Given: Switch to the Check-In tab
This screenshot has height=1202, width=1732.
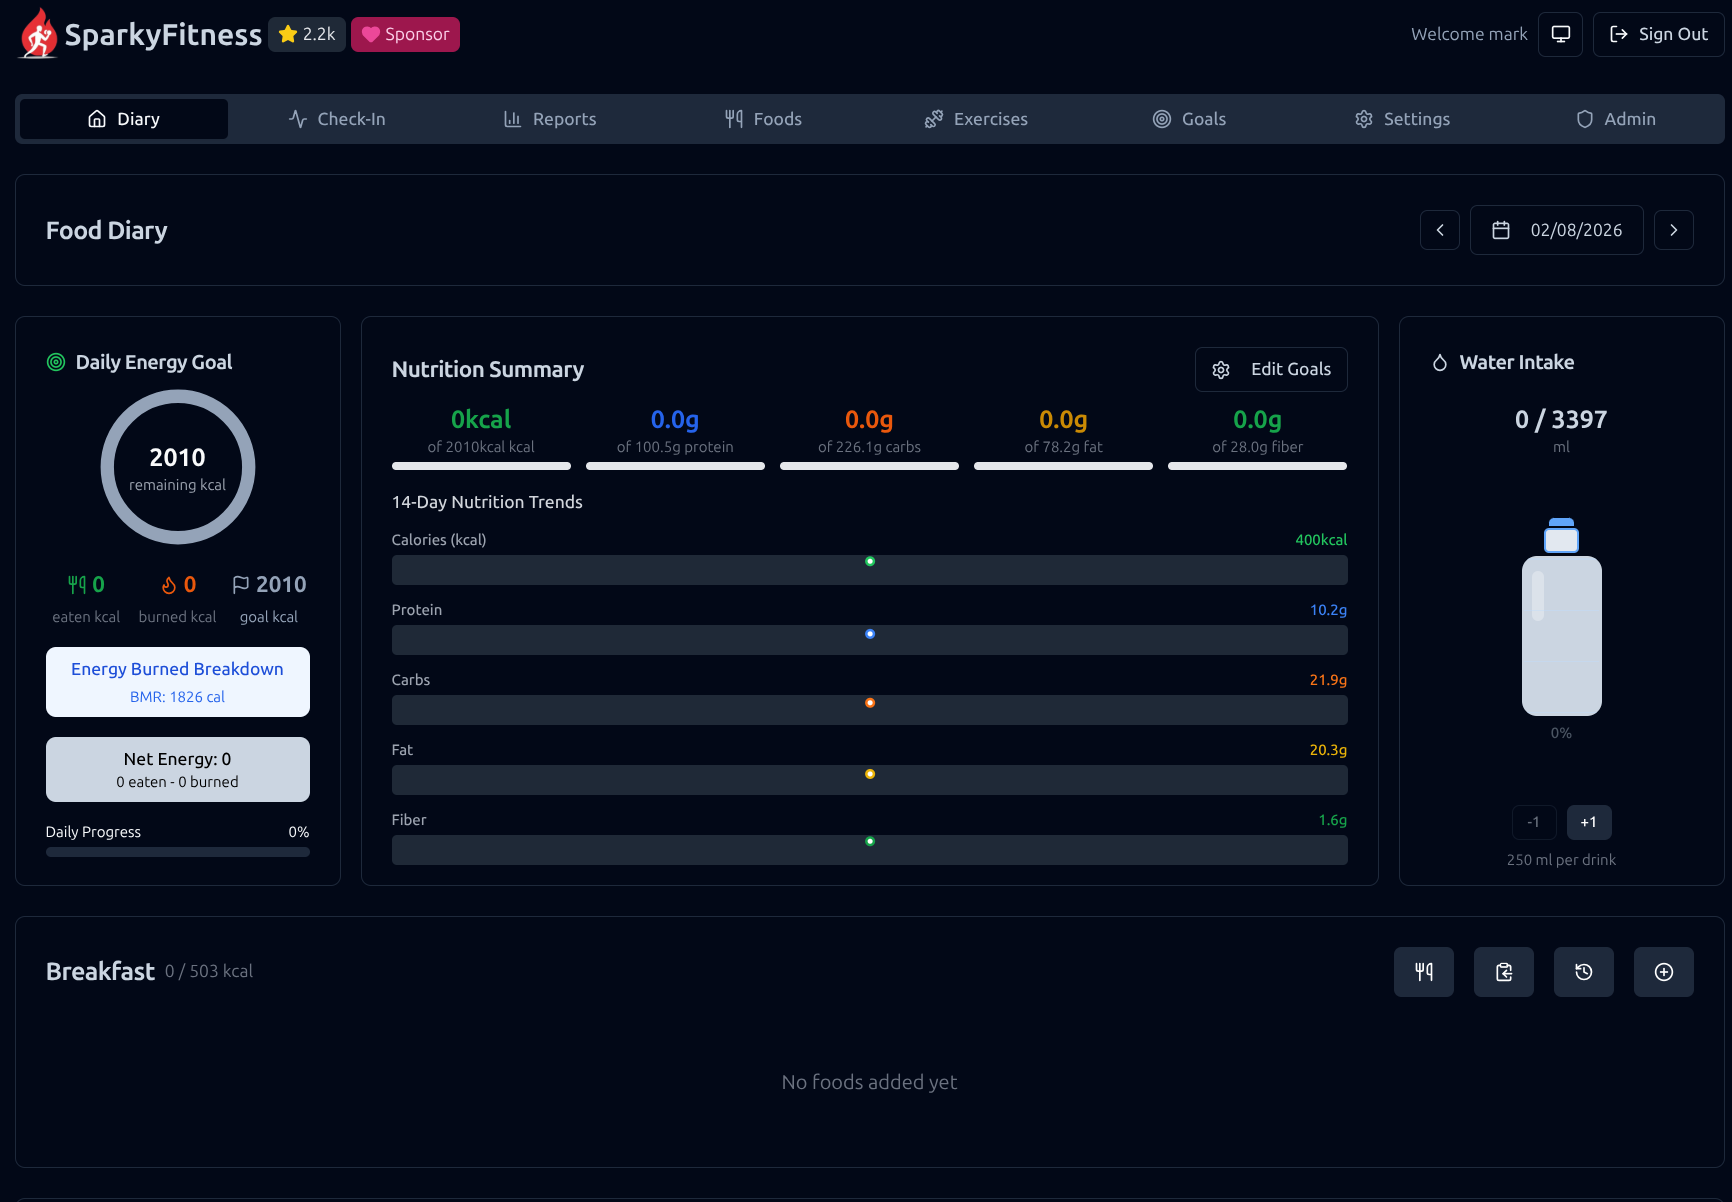Looking at the screenshot, I should [337, 119].
